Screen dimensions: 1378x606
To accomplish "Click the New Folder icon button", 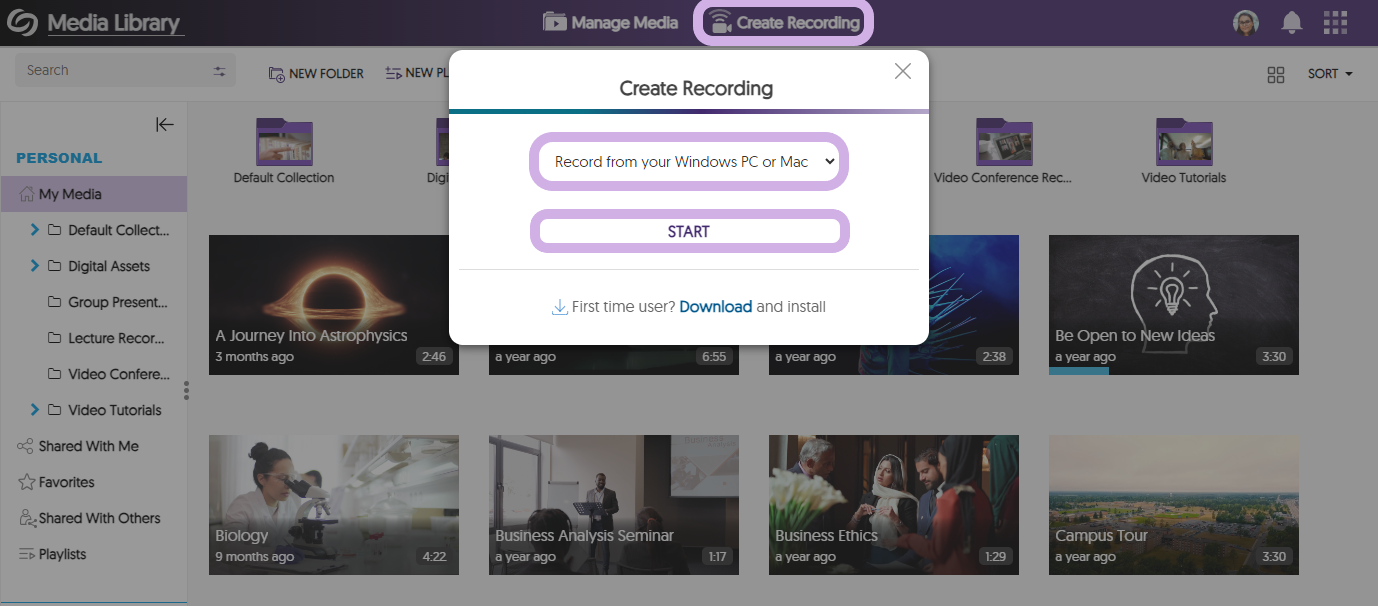I will coord(277,73).
